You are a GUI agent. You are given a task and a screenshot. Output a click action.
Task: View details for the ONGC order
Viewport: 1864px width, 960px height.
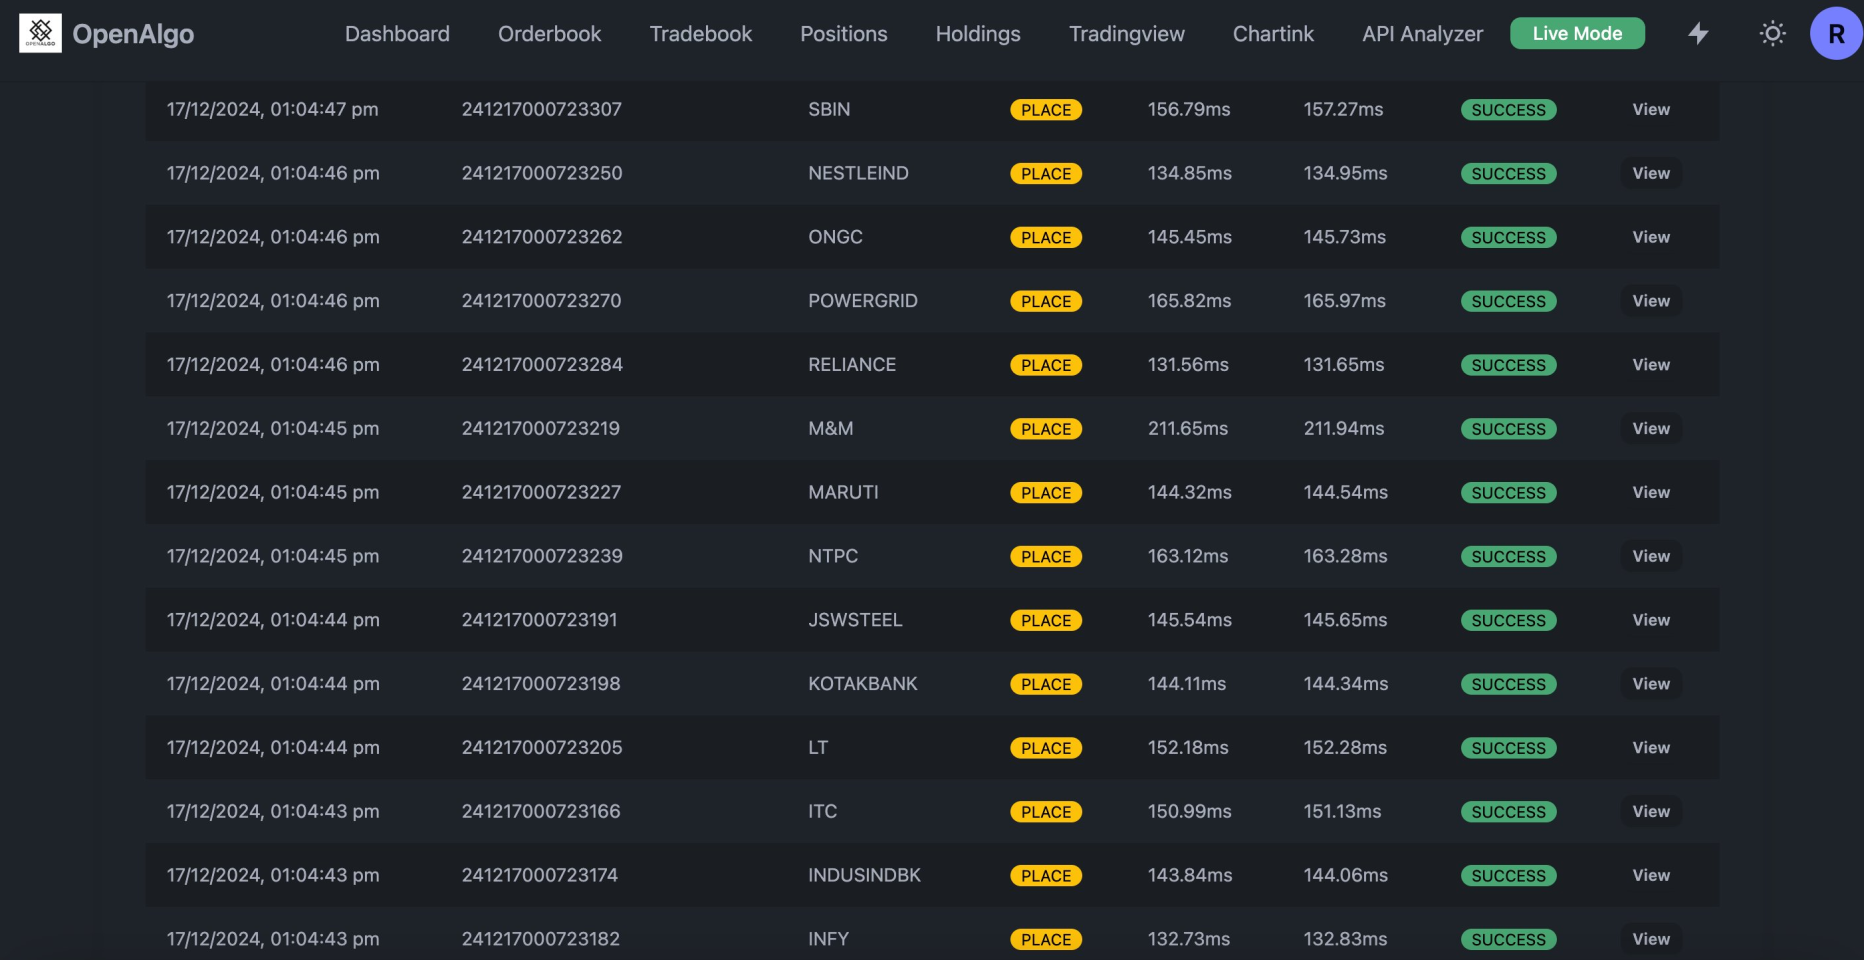click(1651, 237)
